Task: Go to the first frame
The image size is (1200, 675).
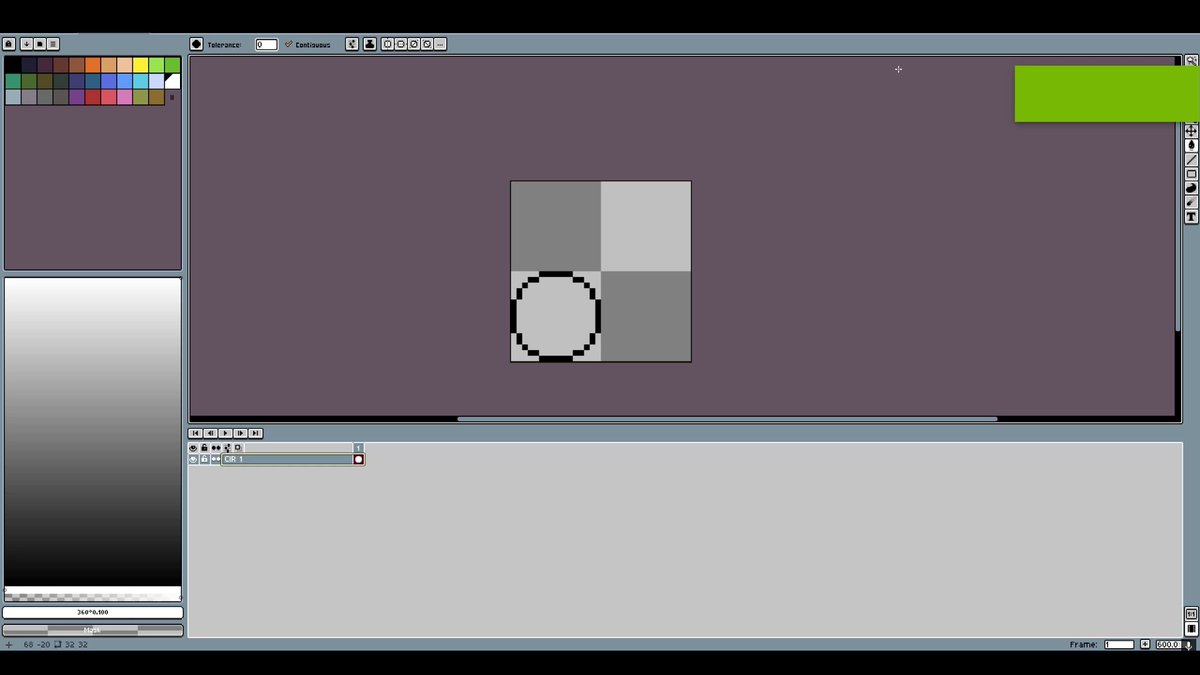Action: 195,433
